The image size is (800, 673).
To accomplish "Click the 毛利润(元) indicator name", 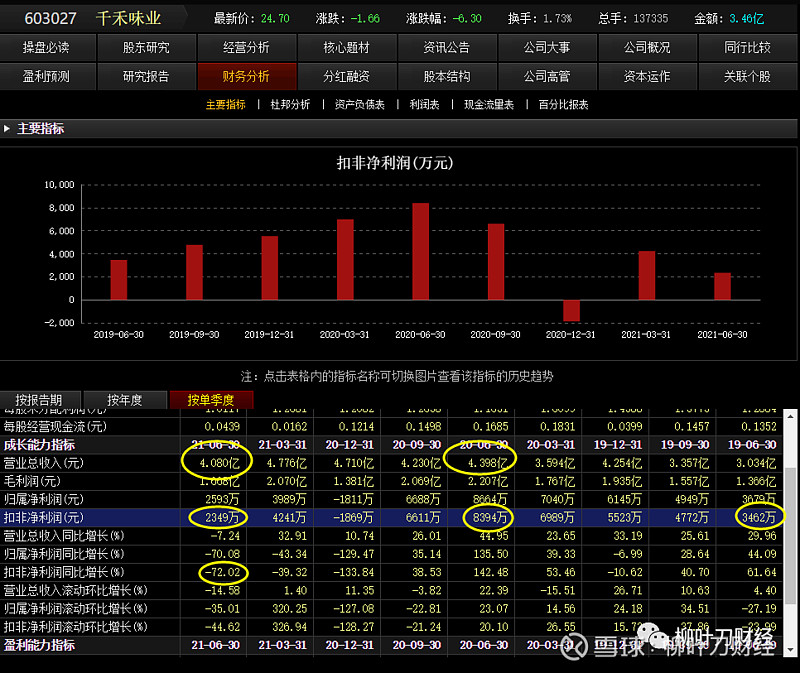I will pos(32,481).
